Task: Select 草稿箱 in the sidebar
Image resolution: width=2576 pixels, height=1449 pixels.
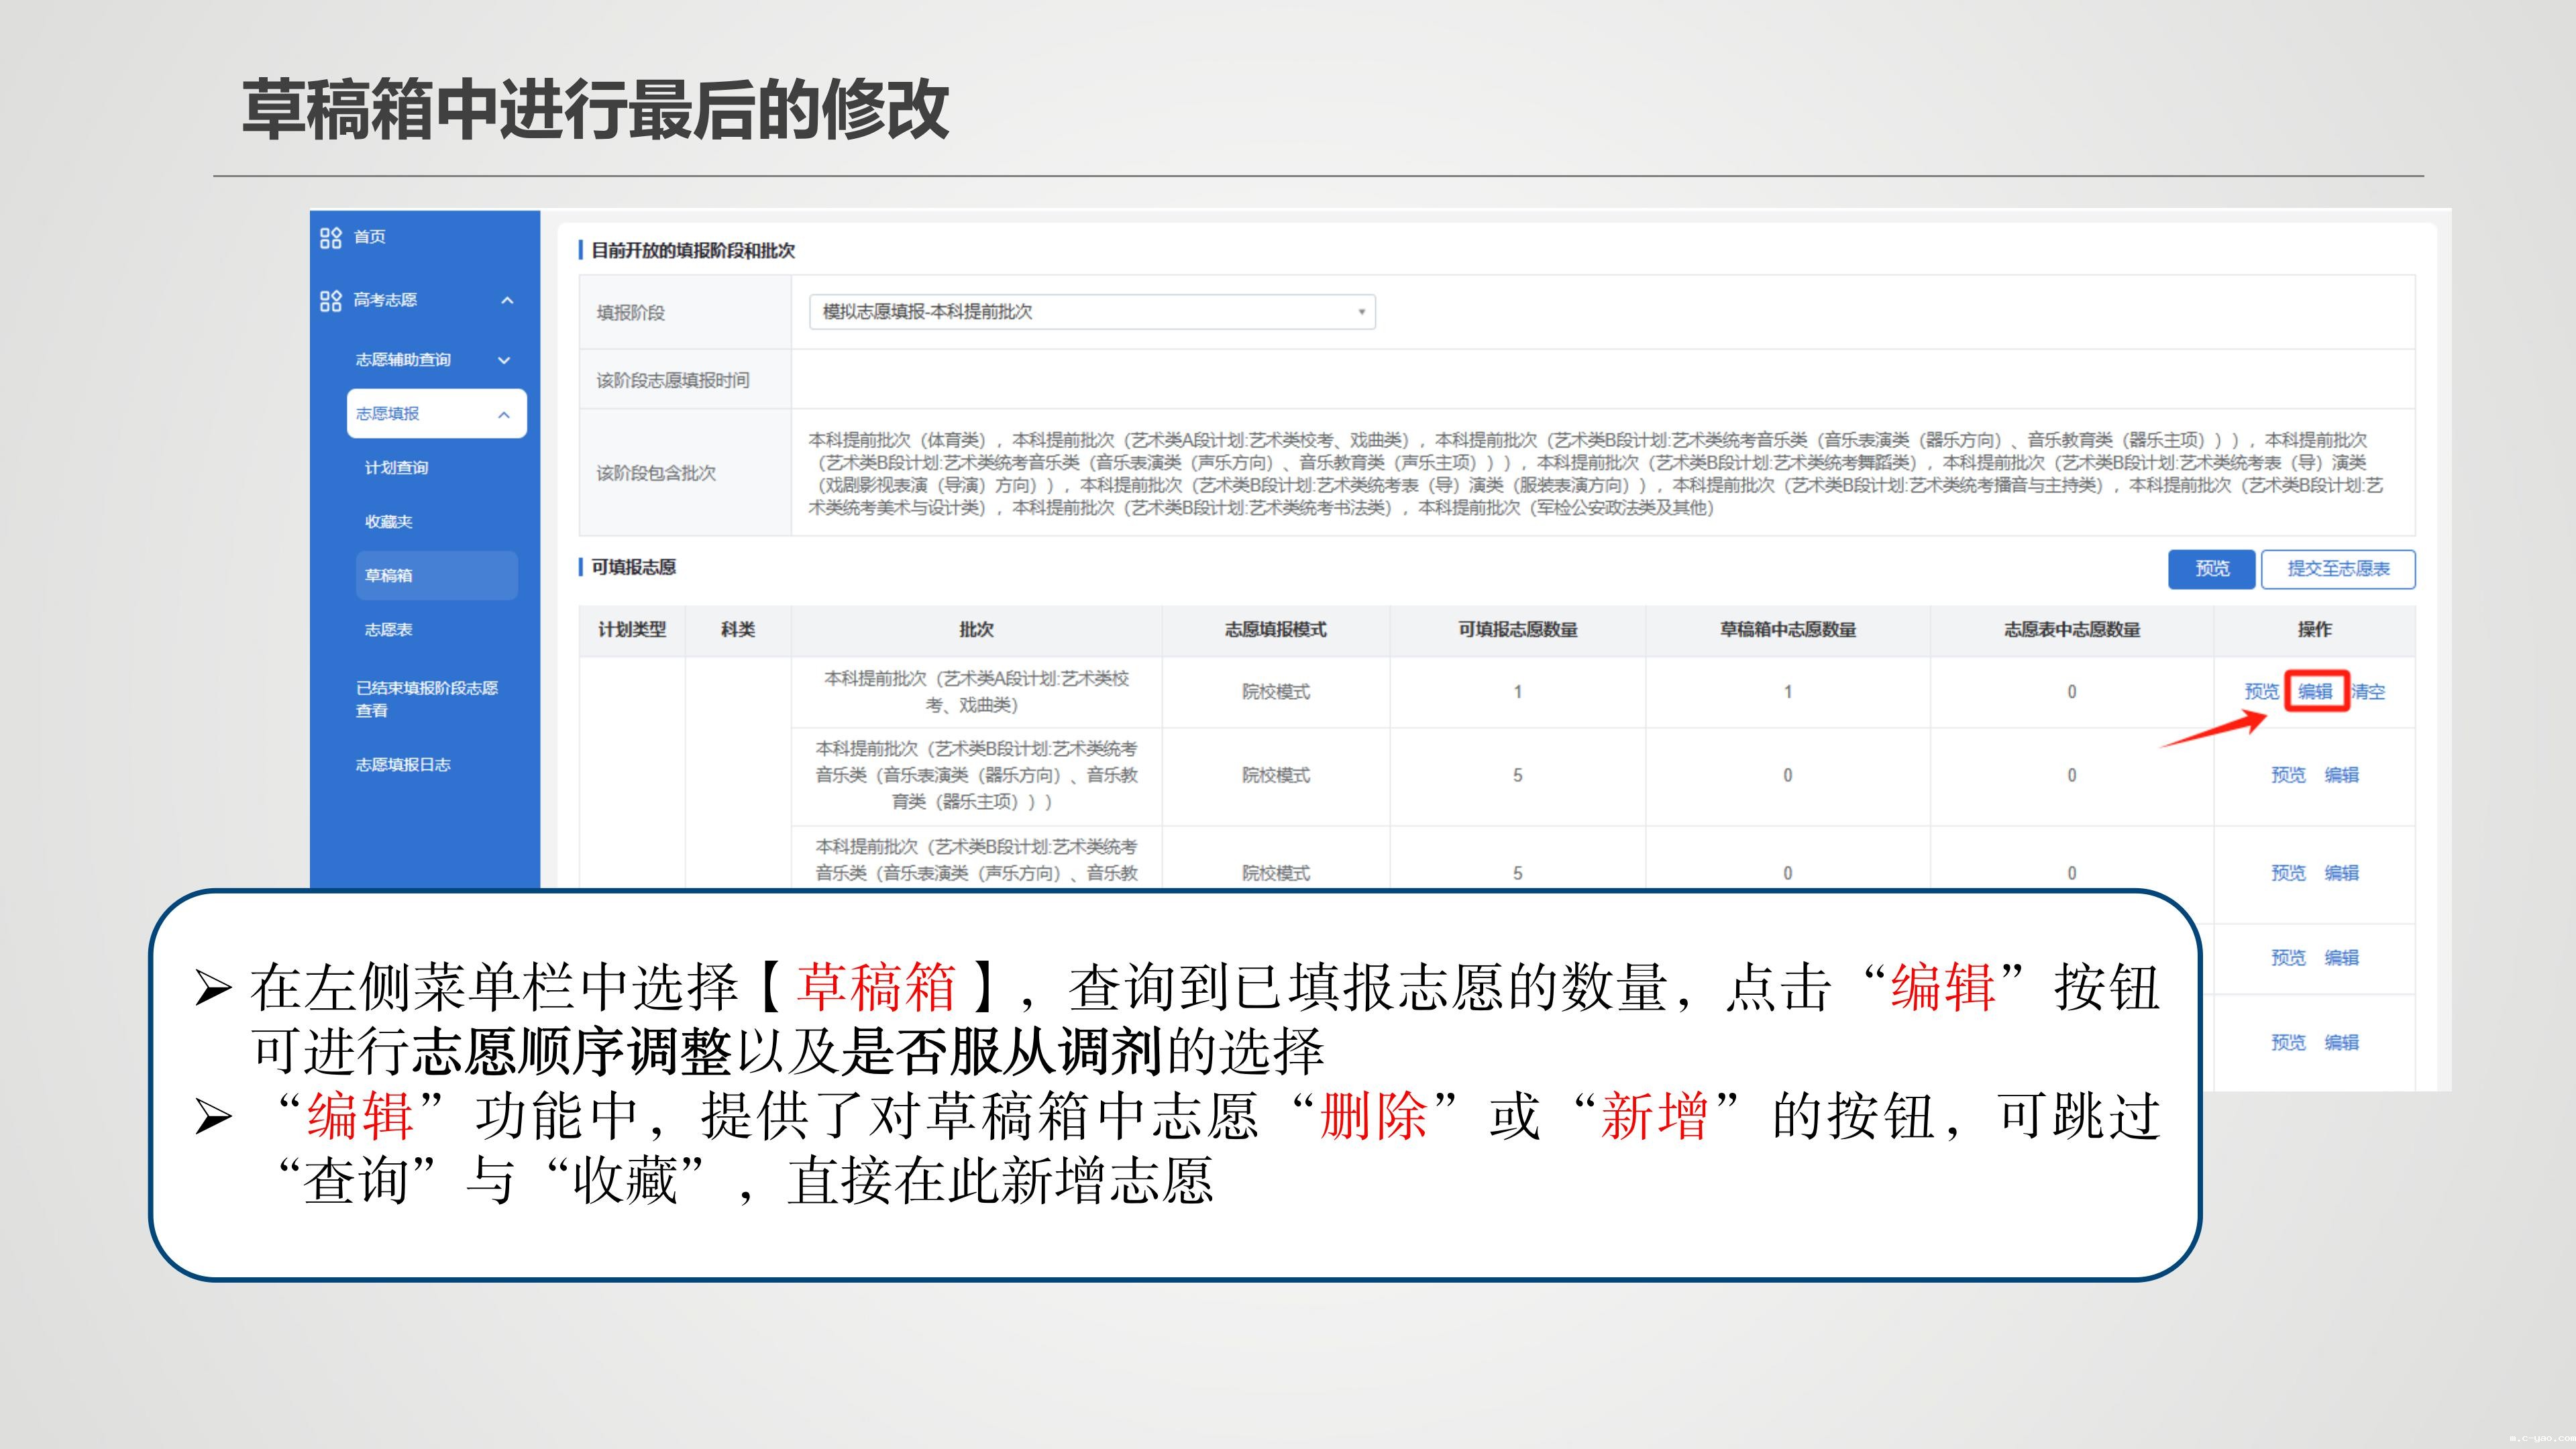Action: click(x=388, y=576)
